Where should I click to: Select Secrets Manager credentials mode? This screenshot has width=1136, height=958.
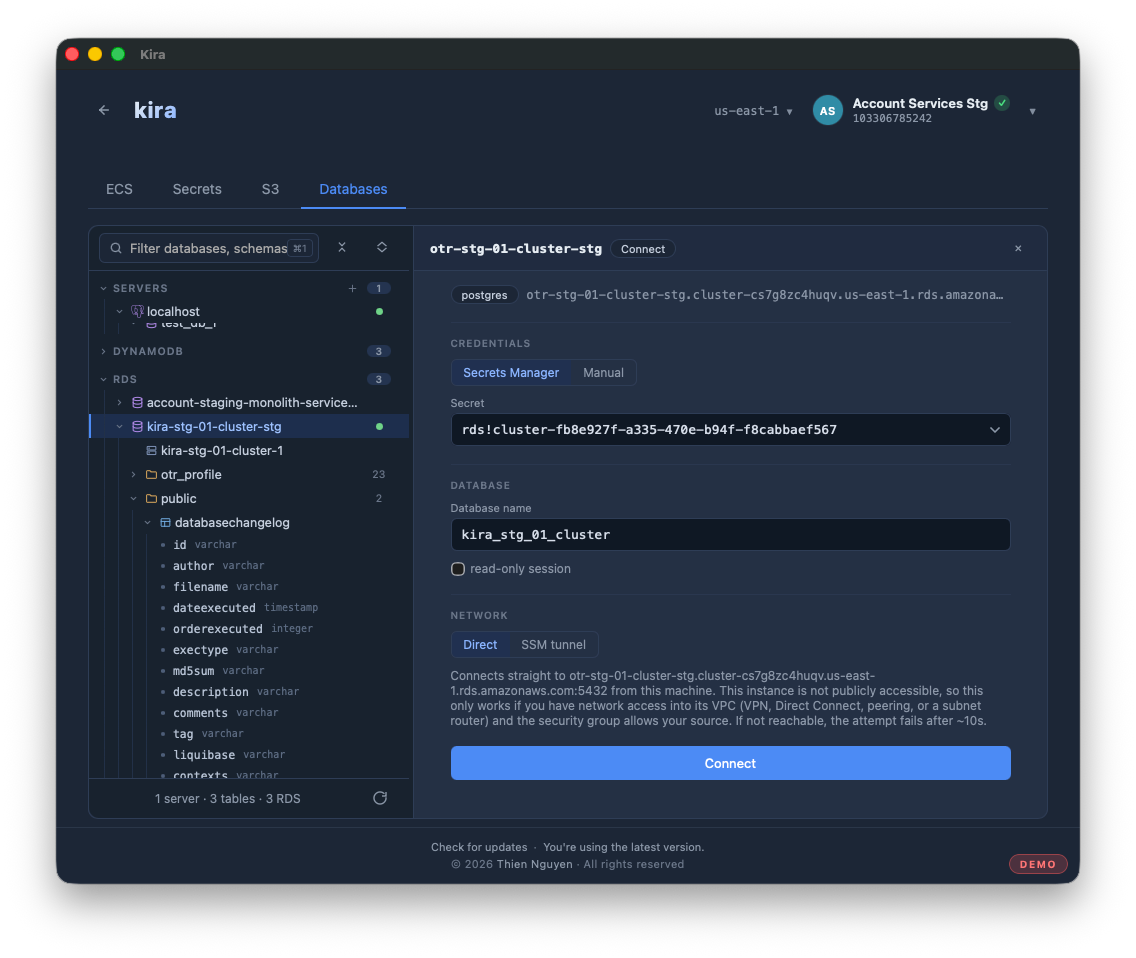511,372
